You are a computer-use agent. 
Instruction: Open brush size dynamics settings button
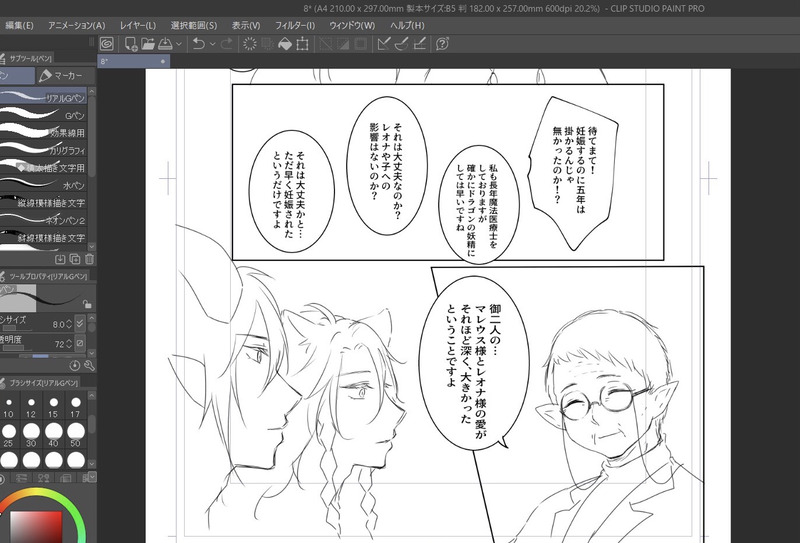(x=80, y=324)
